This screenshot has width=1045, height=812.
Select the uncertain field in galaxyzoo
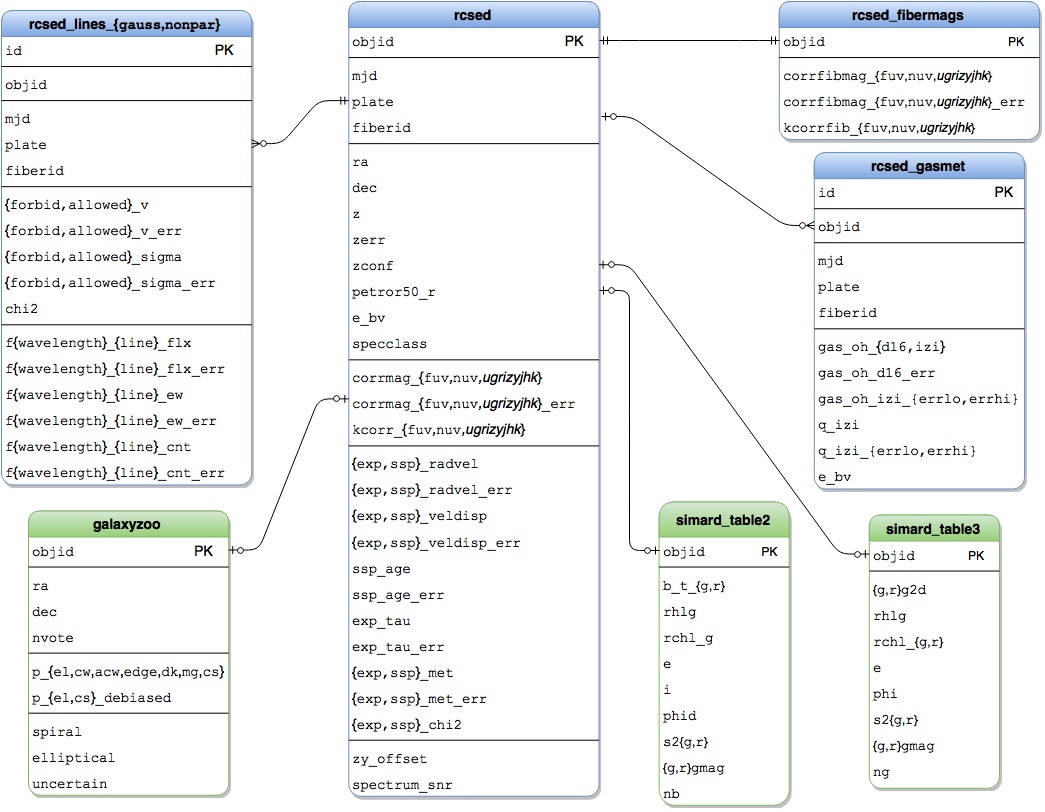tap(69, 784)
